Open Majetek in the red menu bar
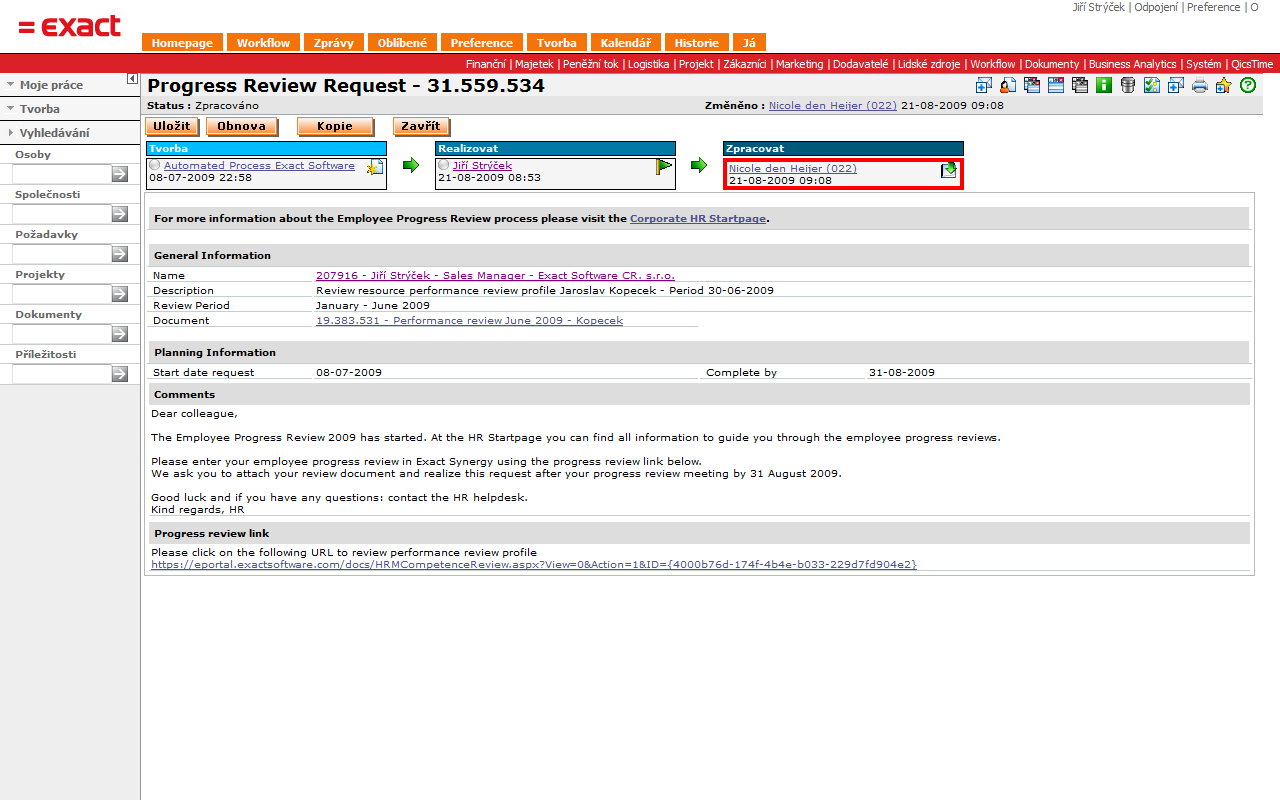The height and width of the screenshot is (800, 1280). (534, 64)
